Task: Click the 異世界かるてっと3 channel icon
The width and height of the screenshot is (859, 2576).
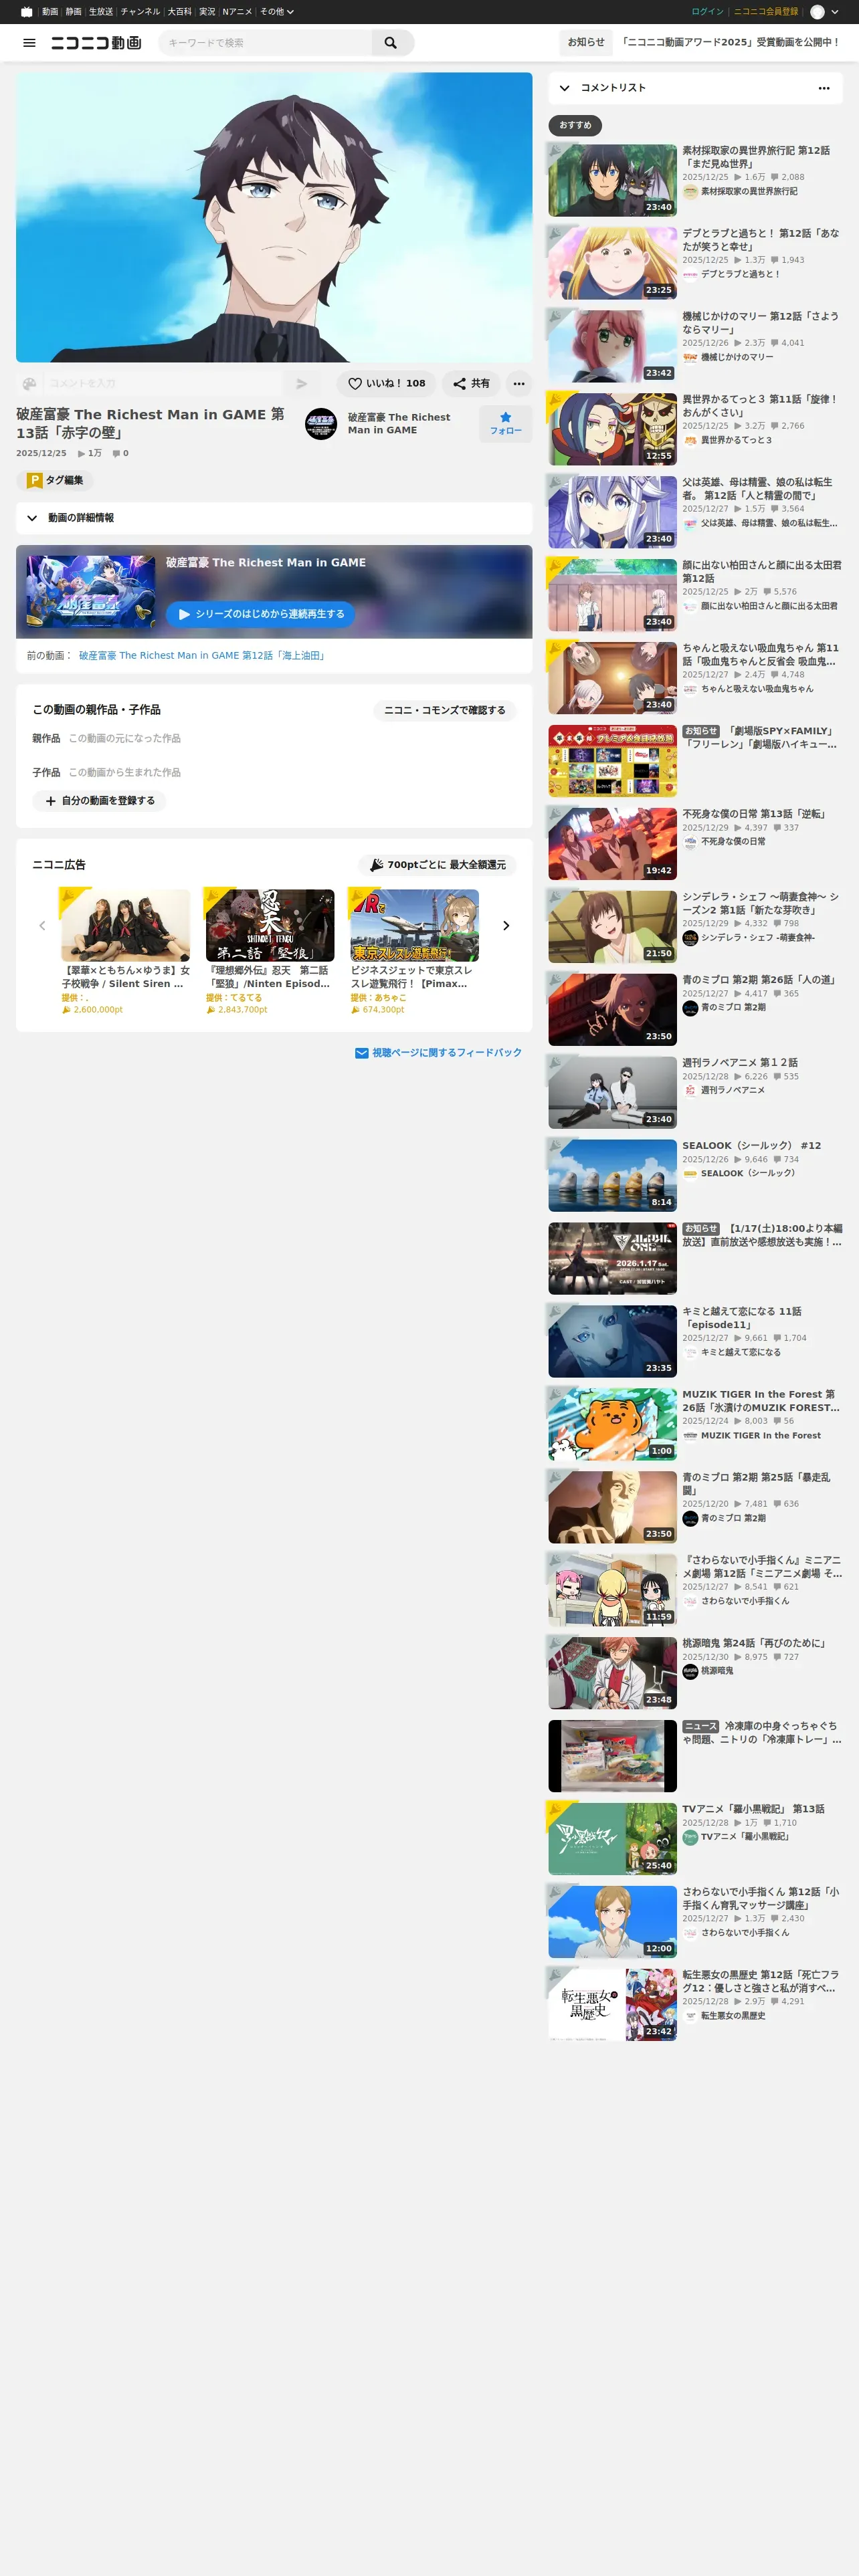Action: tap(690, 440)
